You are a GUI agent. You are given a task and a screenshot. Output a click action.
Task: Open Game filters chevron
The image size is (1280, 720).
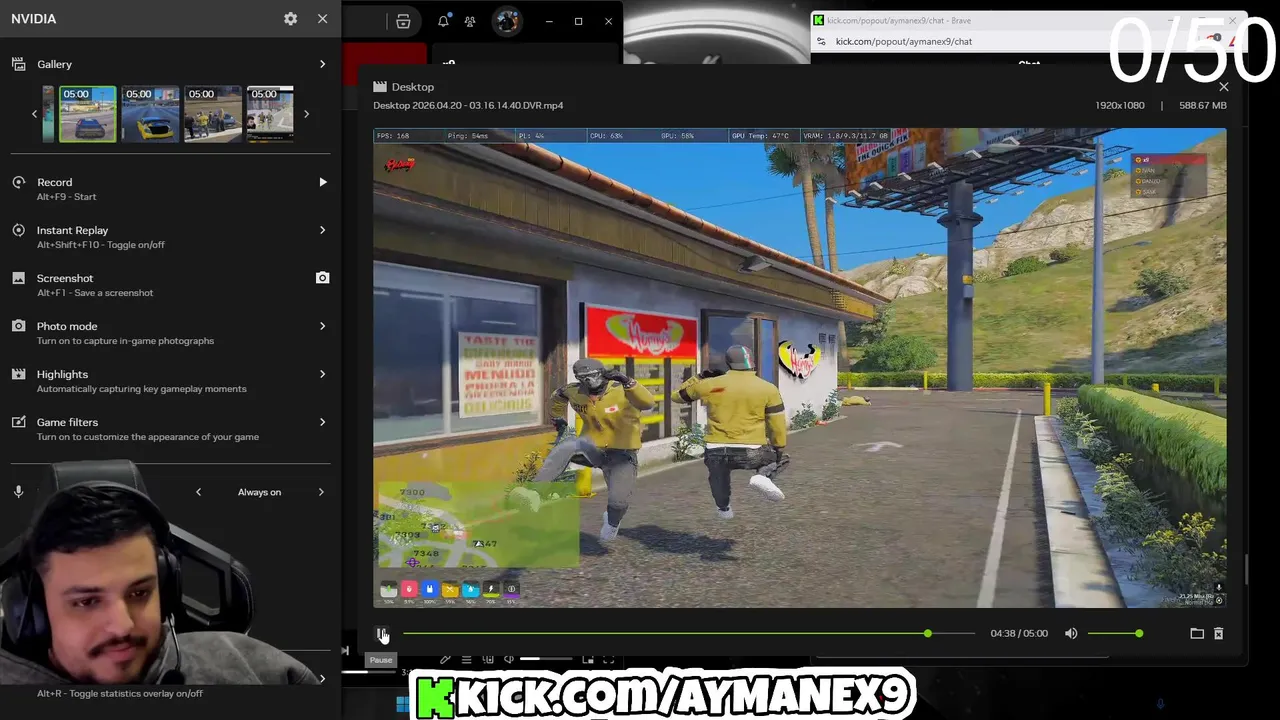tap(322, 422)
